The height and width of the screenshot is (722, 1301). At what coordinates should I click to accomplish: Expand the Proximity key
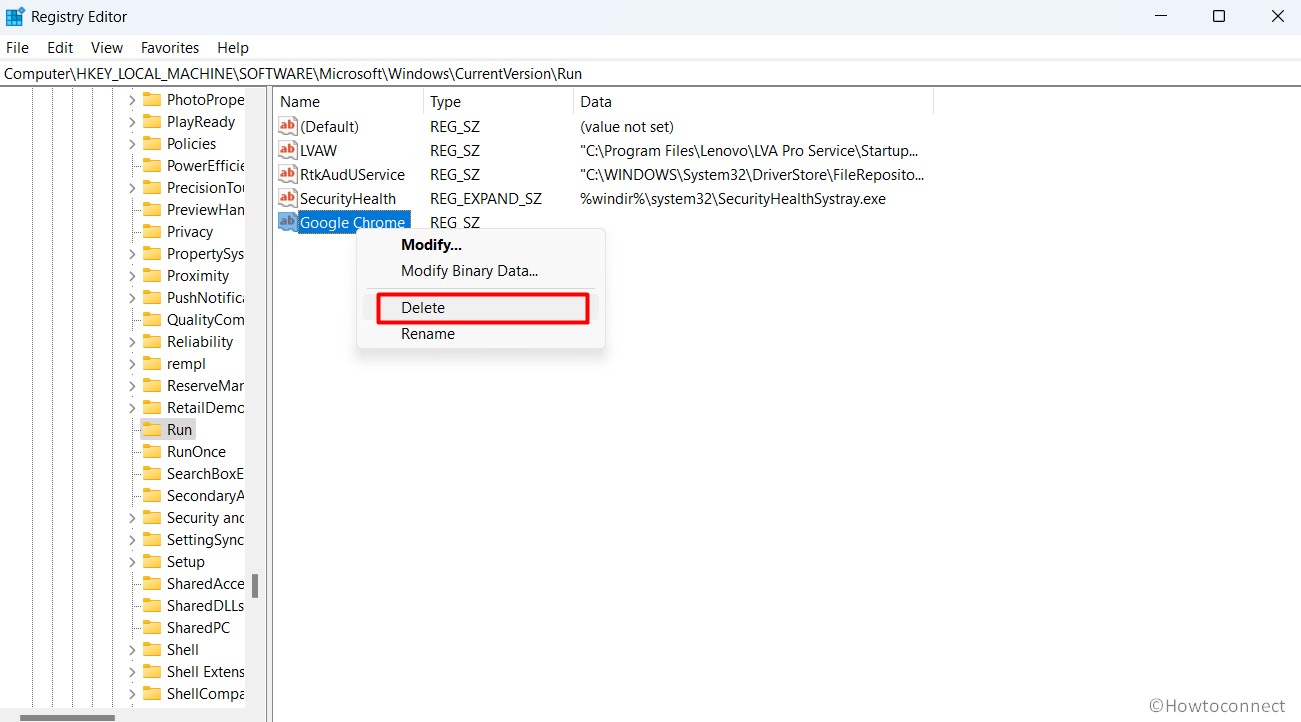click(x=132, y=276)
